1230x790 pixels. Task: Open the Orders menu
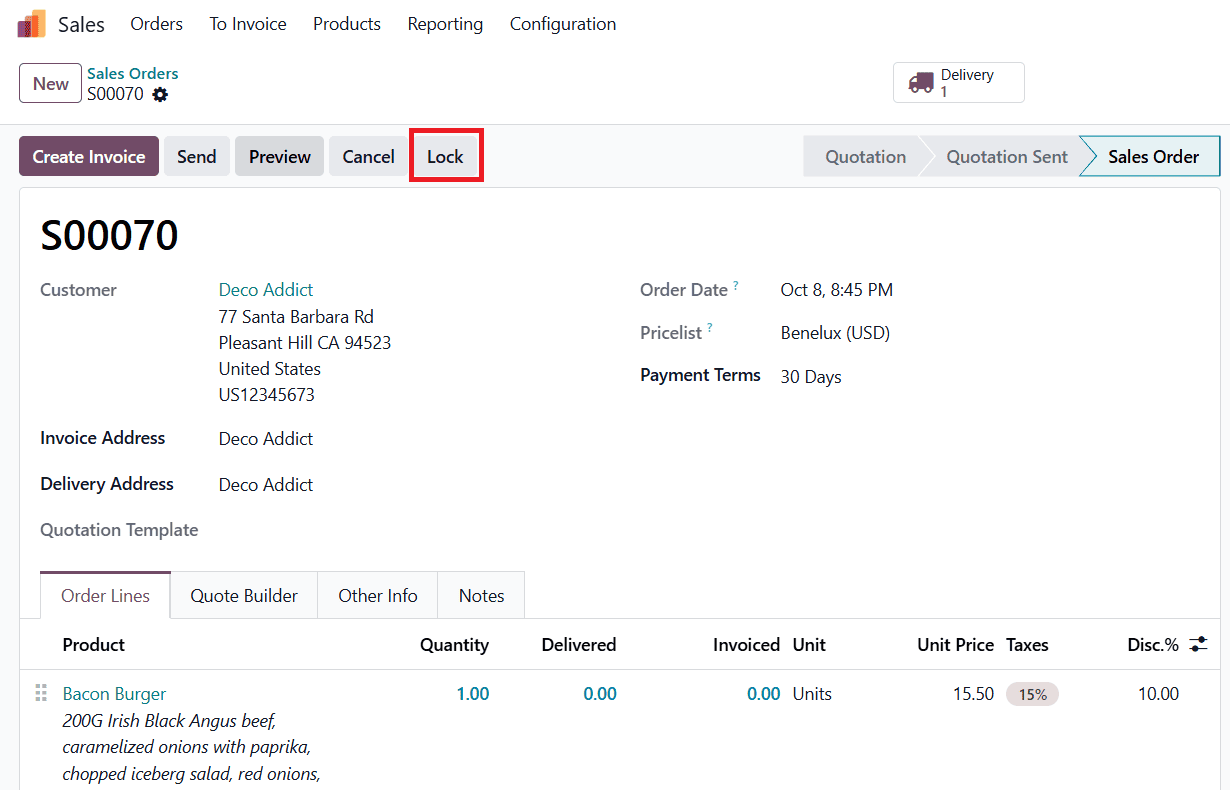156,24
